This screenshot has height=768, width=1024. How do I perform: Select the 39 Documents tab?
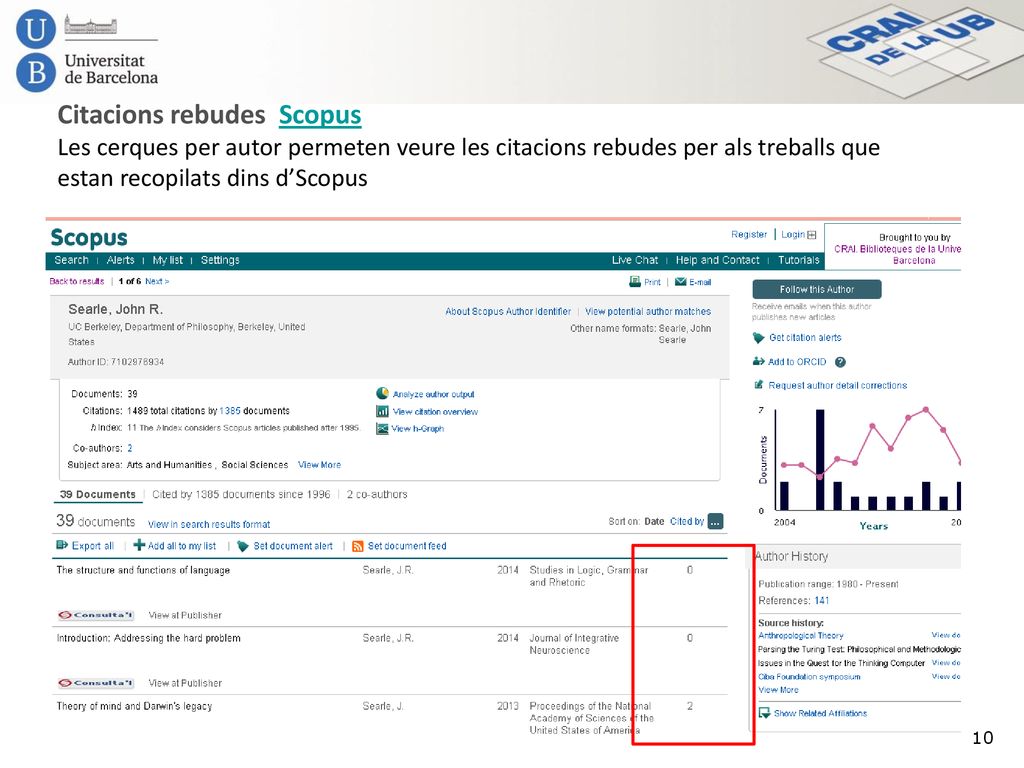point(98,494)
